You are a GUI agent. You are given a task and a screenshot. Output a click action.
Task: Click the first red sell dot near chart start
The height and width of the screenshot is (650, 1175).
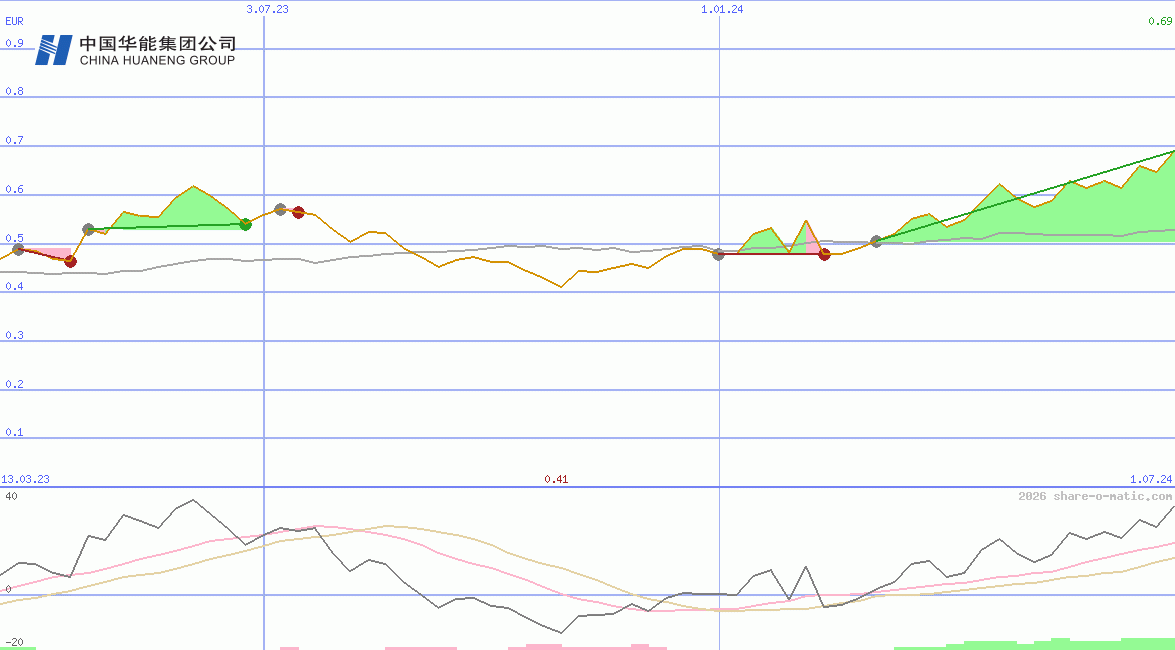click(70, 261)
